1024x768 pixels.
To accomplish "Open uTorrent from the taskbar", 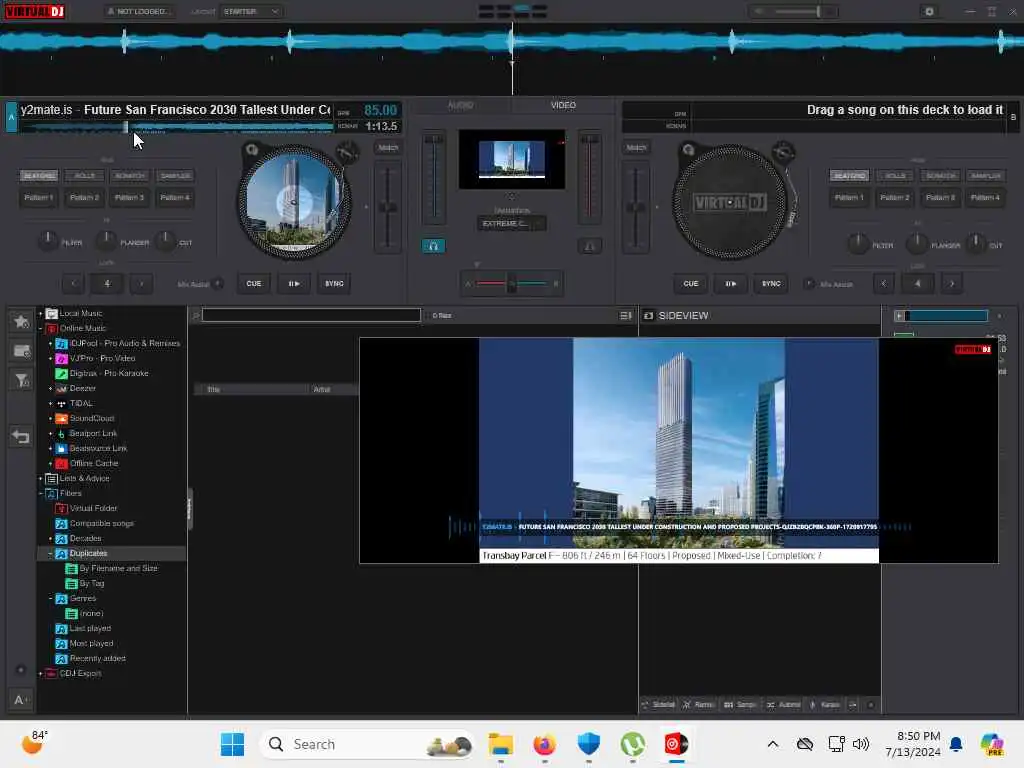I will tap(632, 744).
